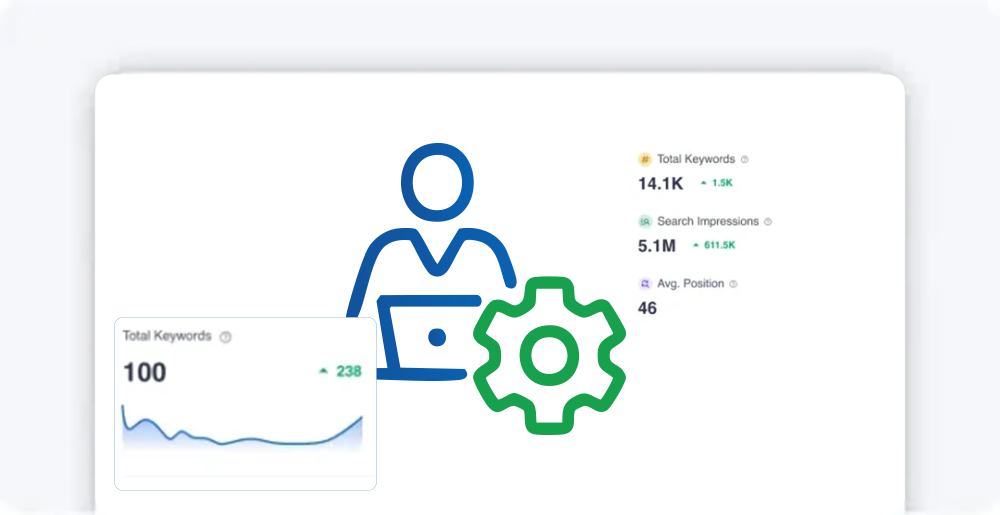
Task: Click the green 611.5K increase indicator
Action: click(714, 245)
